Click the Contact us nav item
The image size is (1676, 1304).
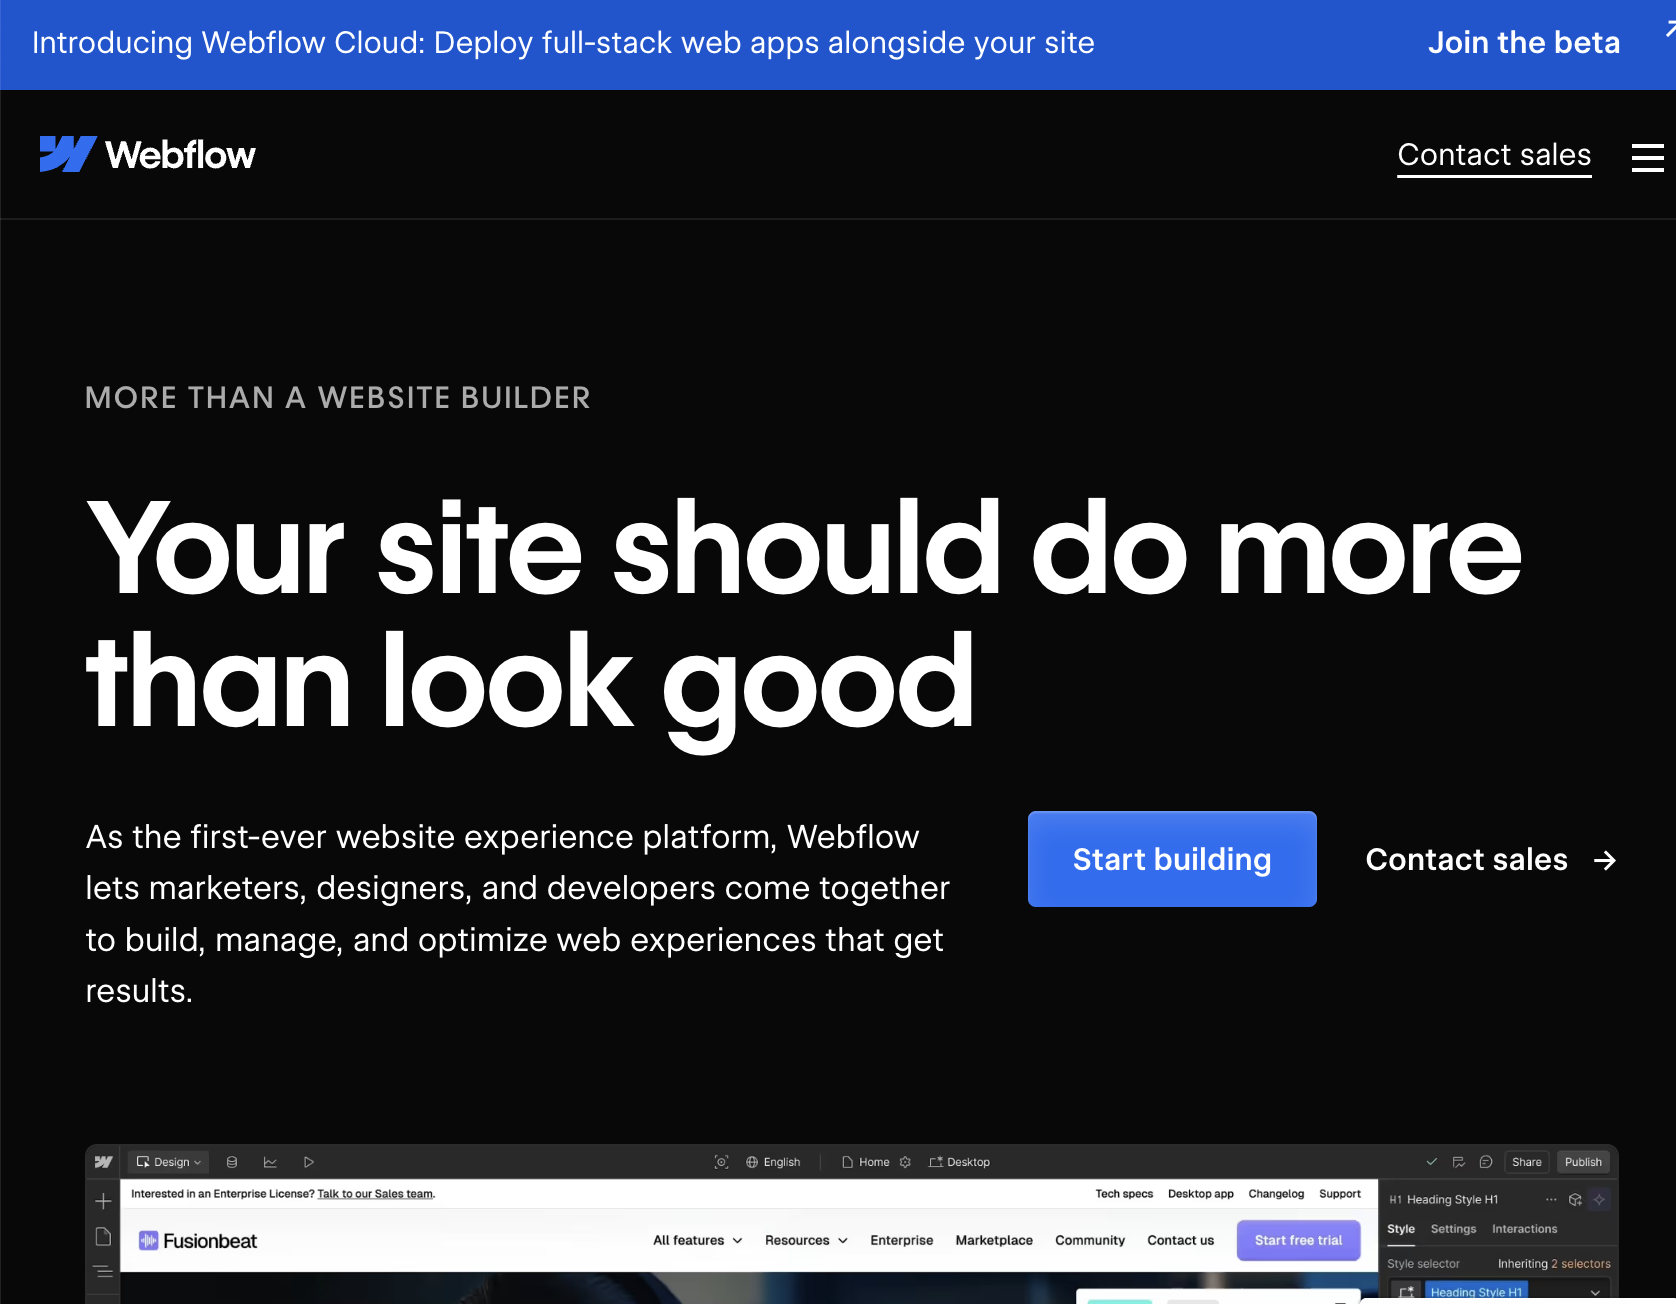pos(1180,1240)
